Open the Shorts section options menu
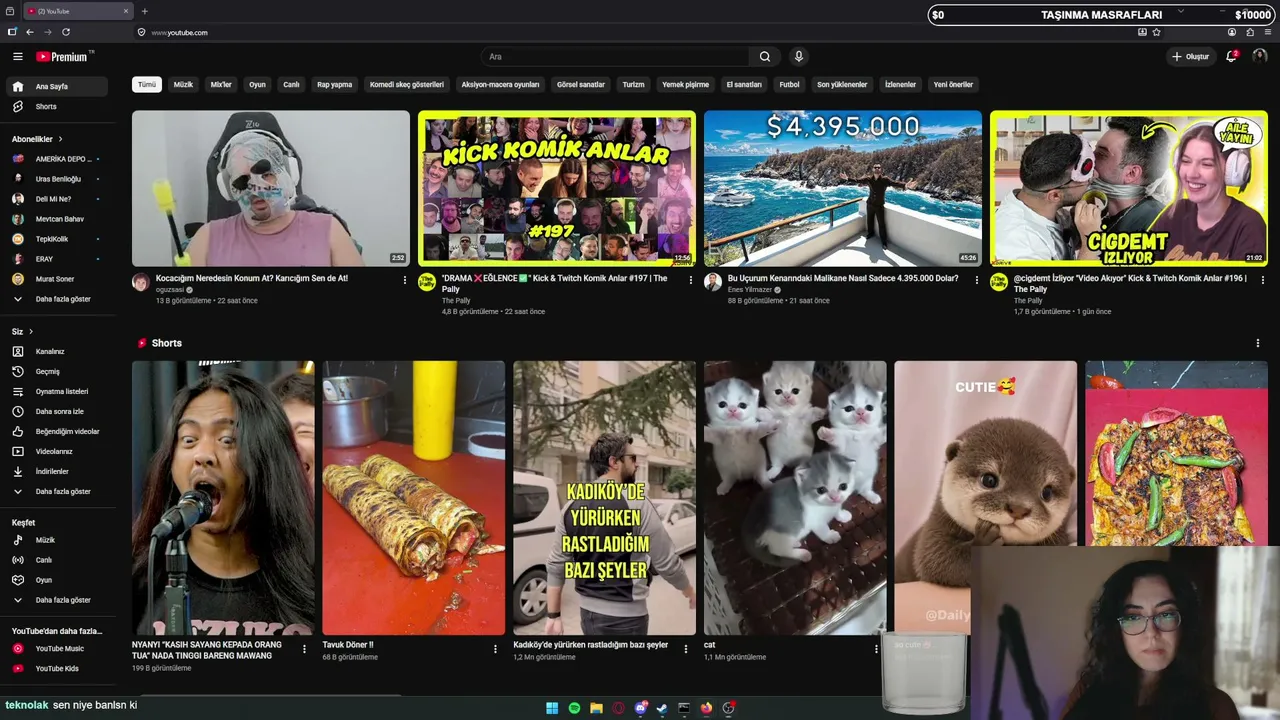This screenshot has height=720, width=1280. point(1258,343)
